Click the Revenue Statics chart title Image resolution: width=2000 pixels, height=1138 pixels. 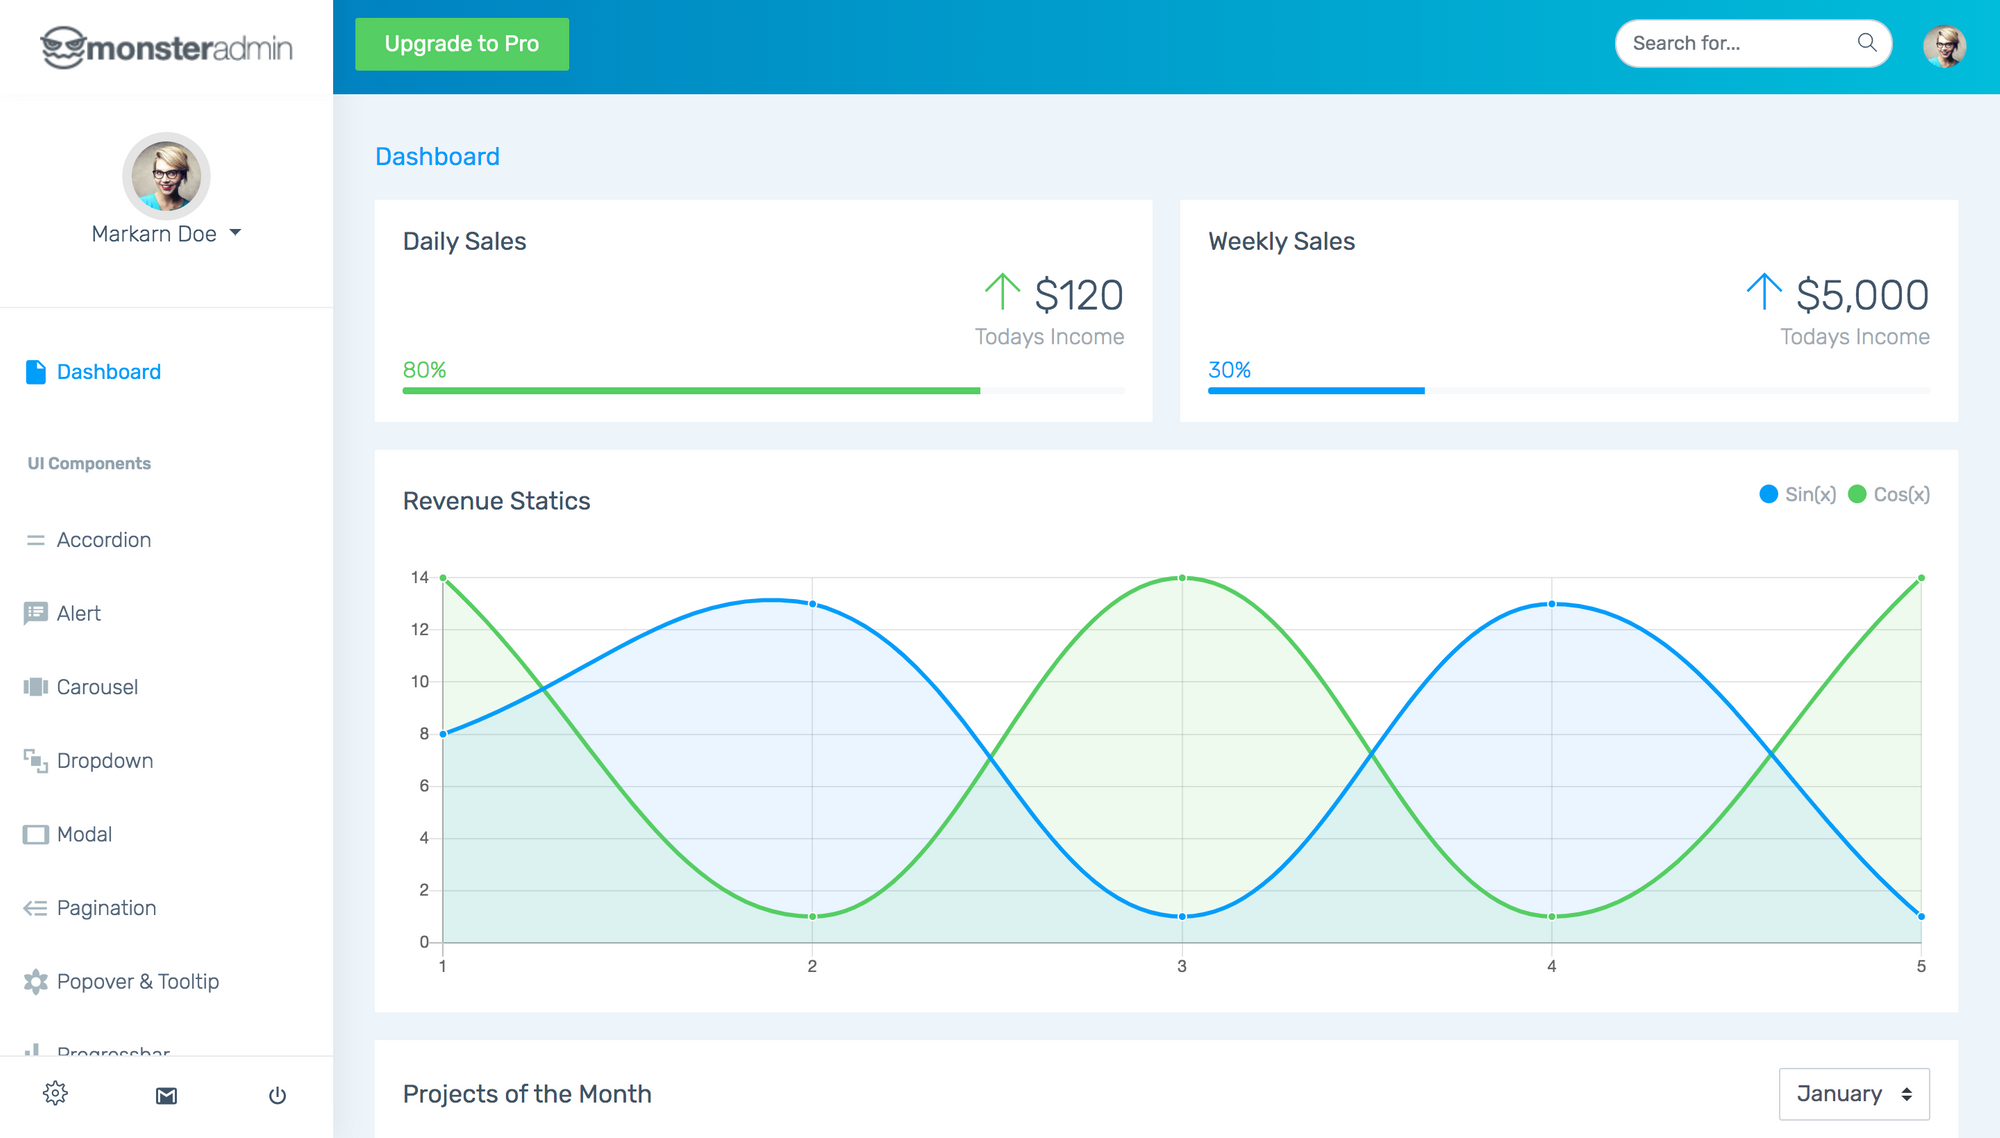(x=496, y=501)
